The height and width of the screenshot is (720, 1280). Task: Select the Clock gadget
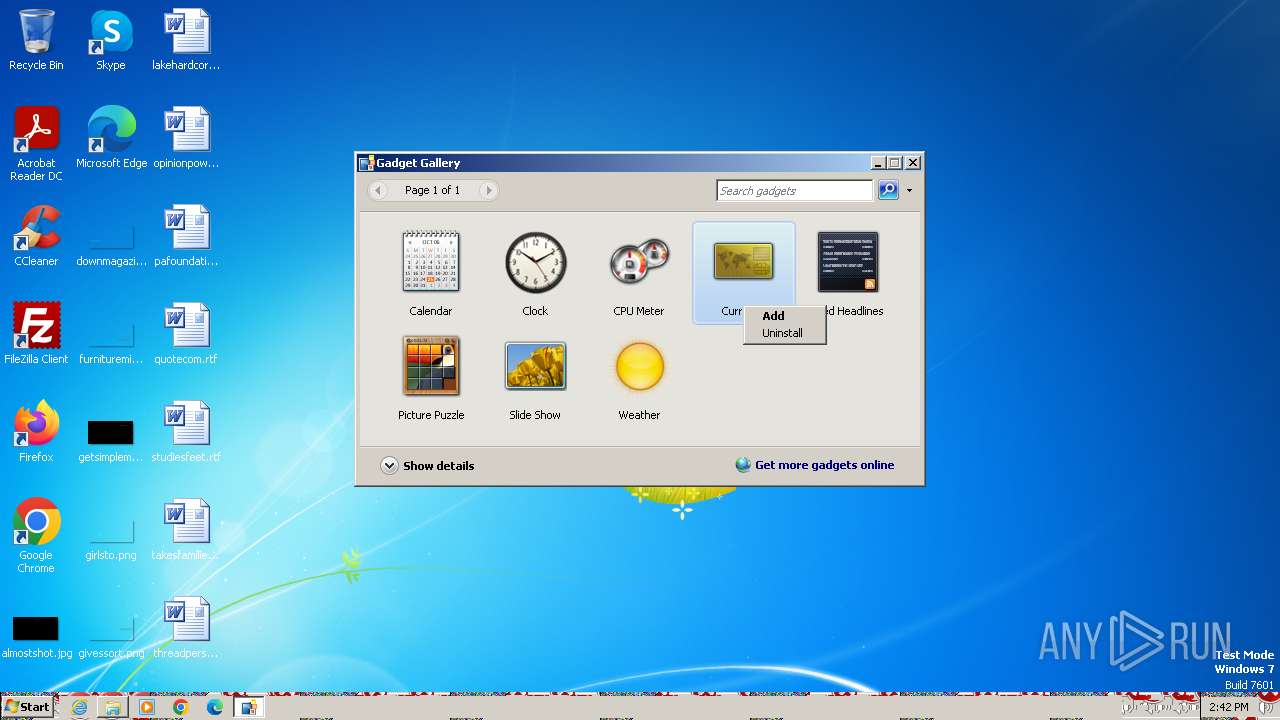coord(535,272)
